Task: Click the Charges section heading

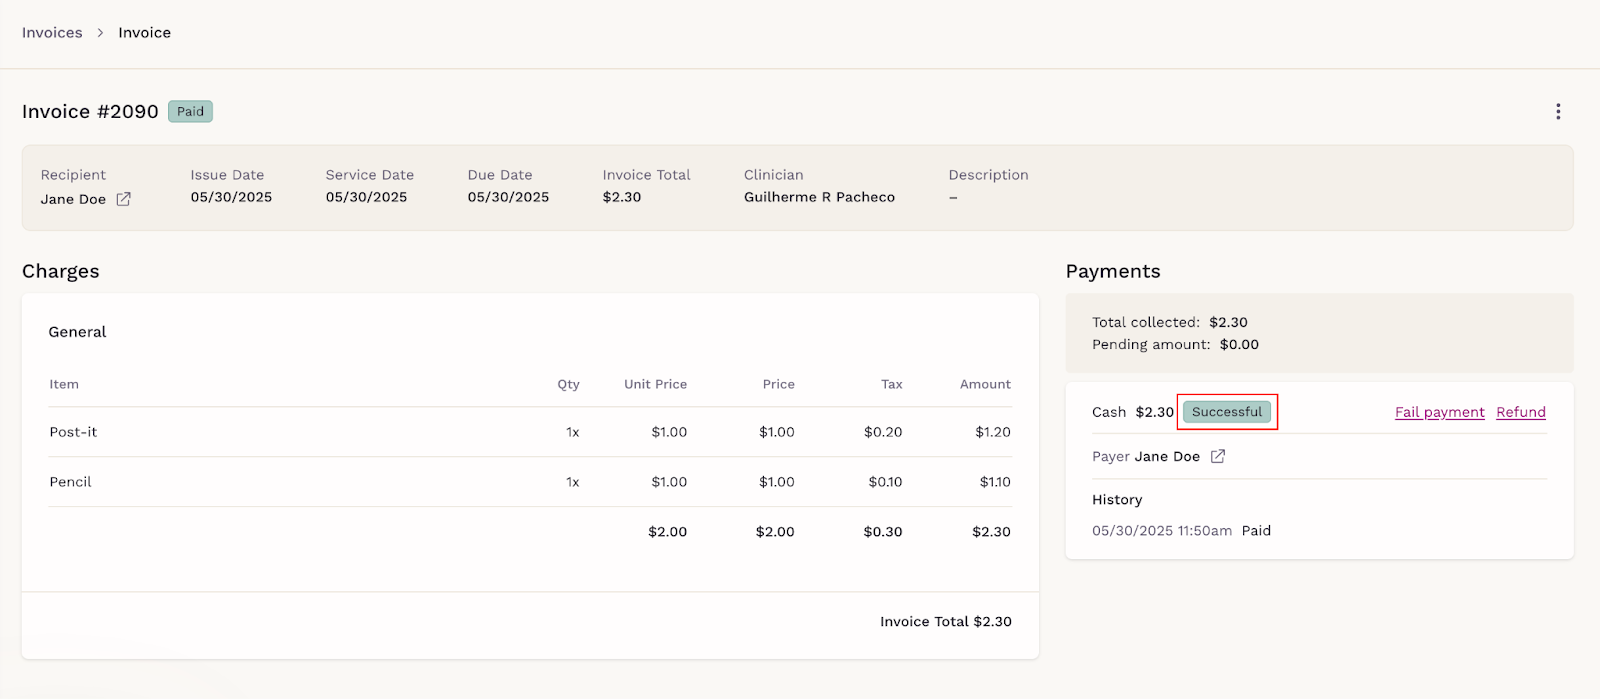Action: [61, 271]
